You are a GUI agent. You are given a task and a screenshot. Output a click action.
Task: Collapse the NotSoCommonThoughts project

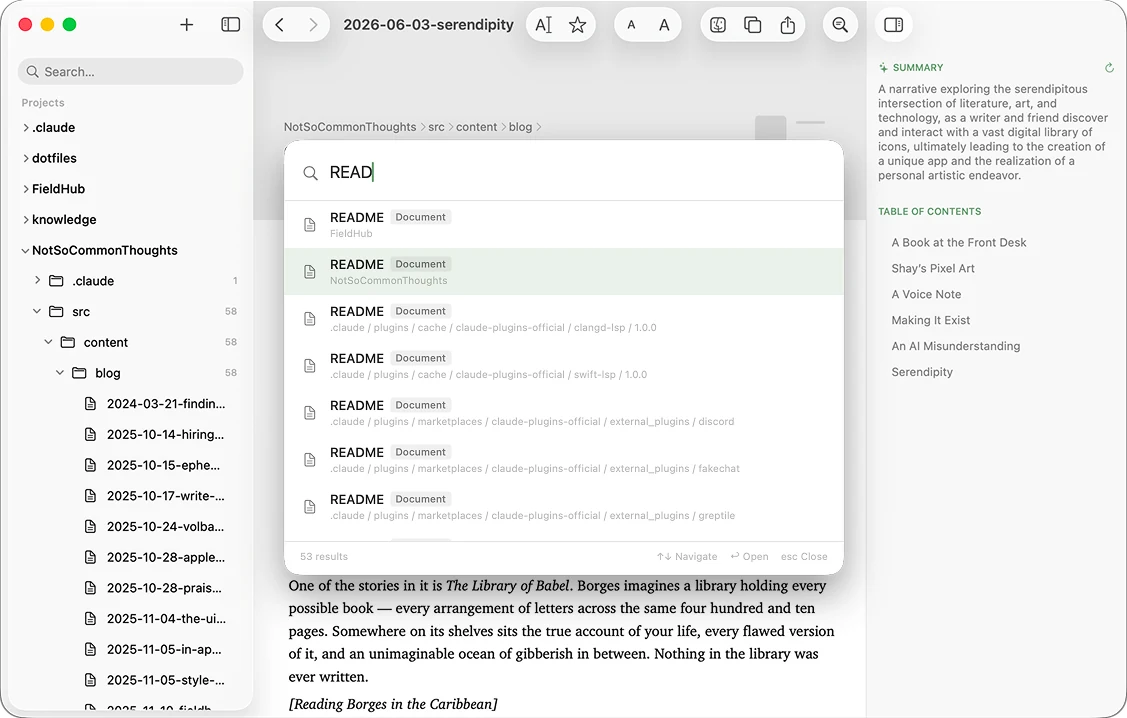click(x=26, y=251)
